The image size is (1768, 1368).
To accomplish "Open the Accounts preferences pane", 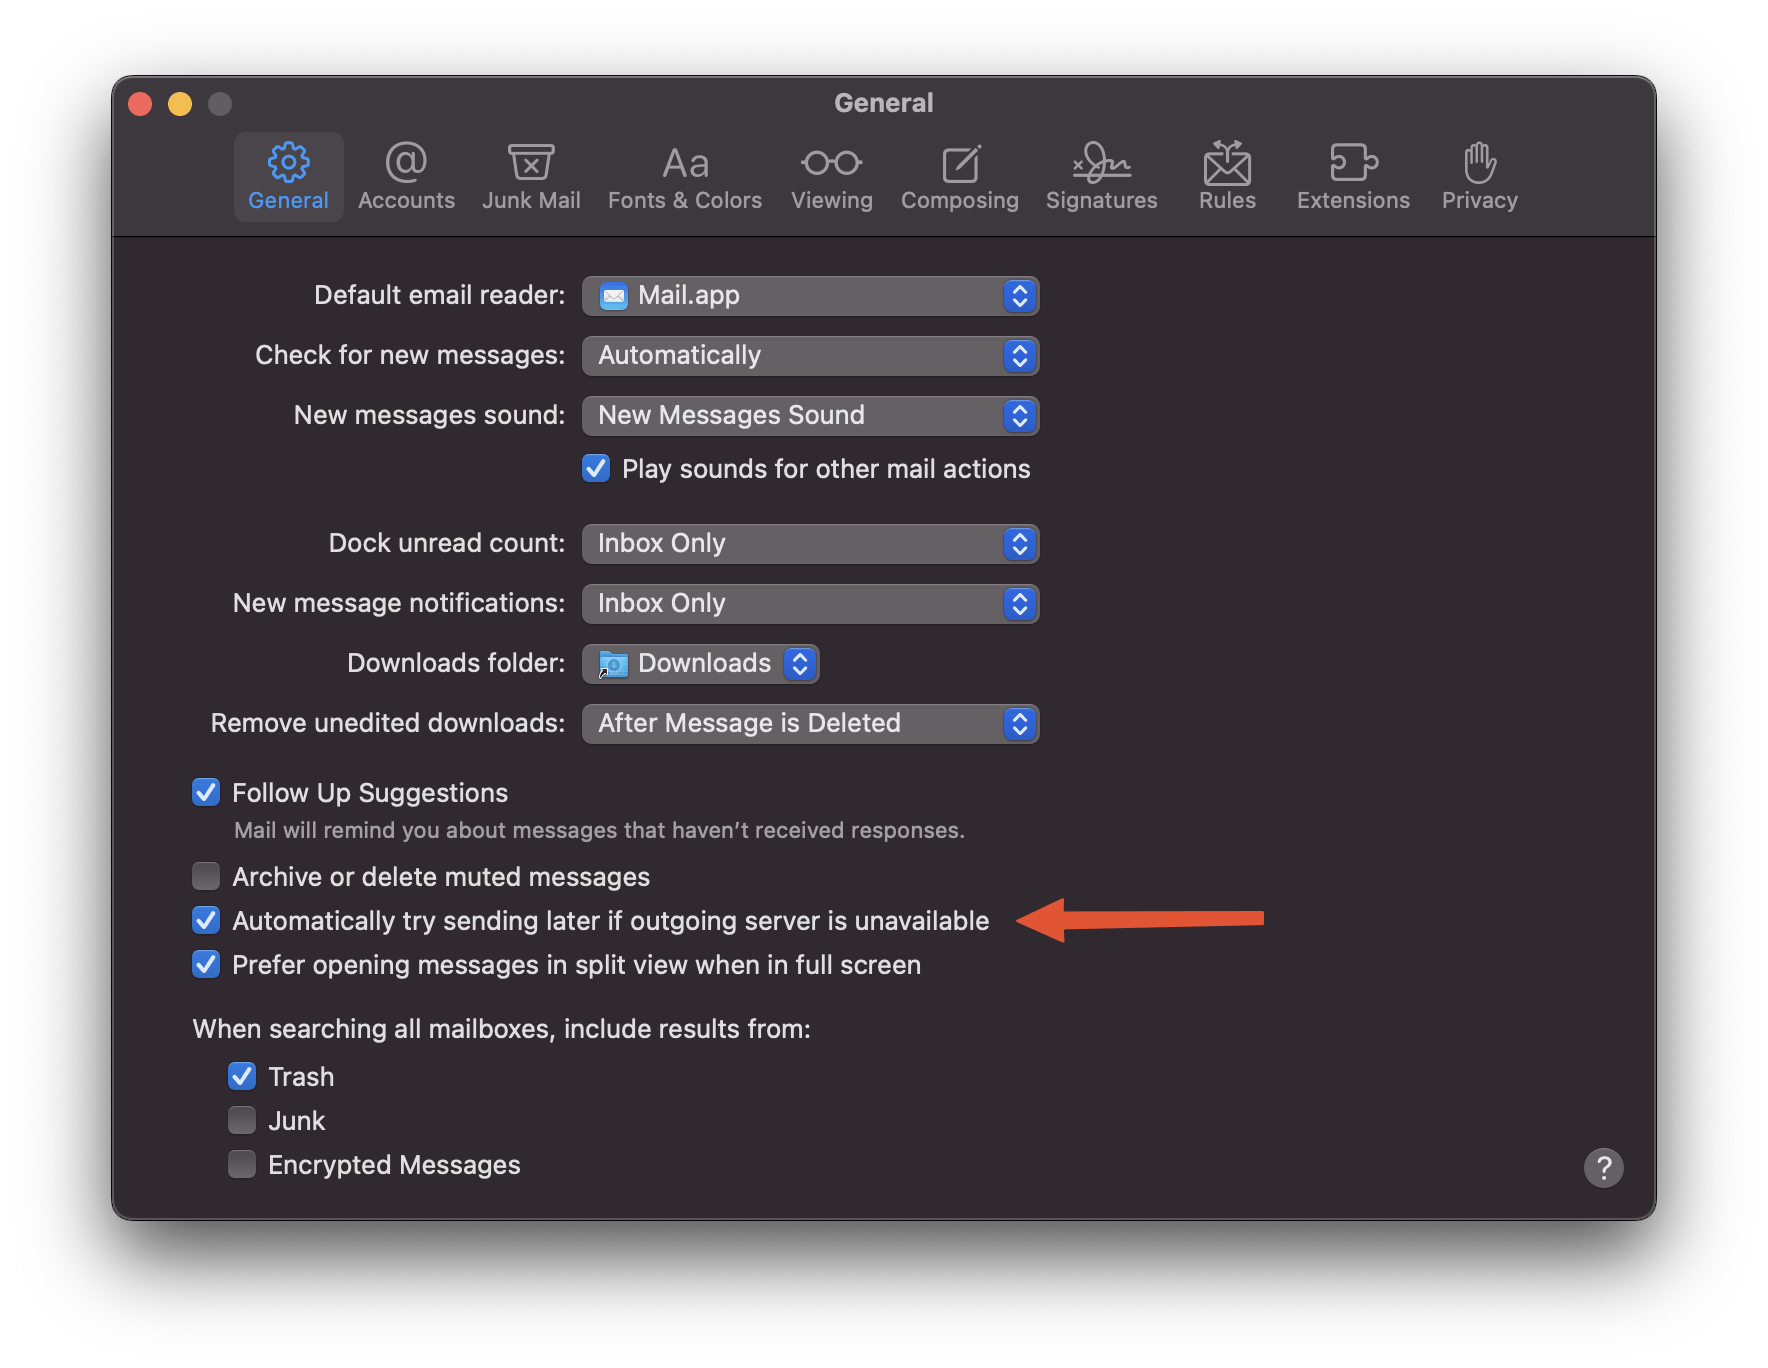I will click(x=406, y=177).
